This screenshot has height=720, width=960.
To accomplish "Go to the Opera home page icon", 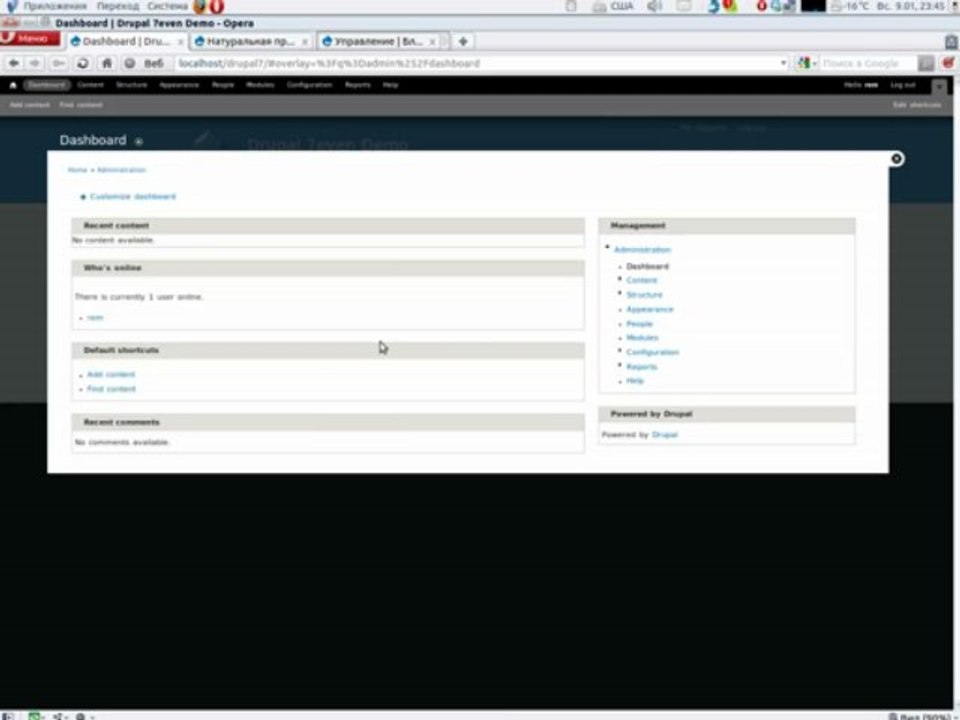I will click(x=107, y=63).
